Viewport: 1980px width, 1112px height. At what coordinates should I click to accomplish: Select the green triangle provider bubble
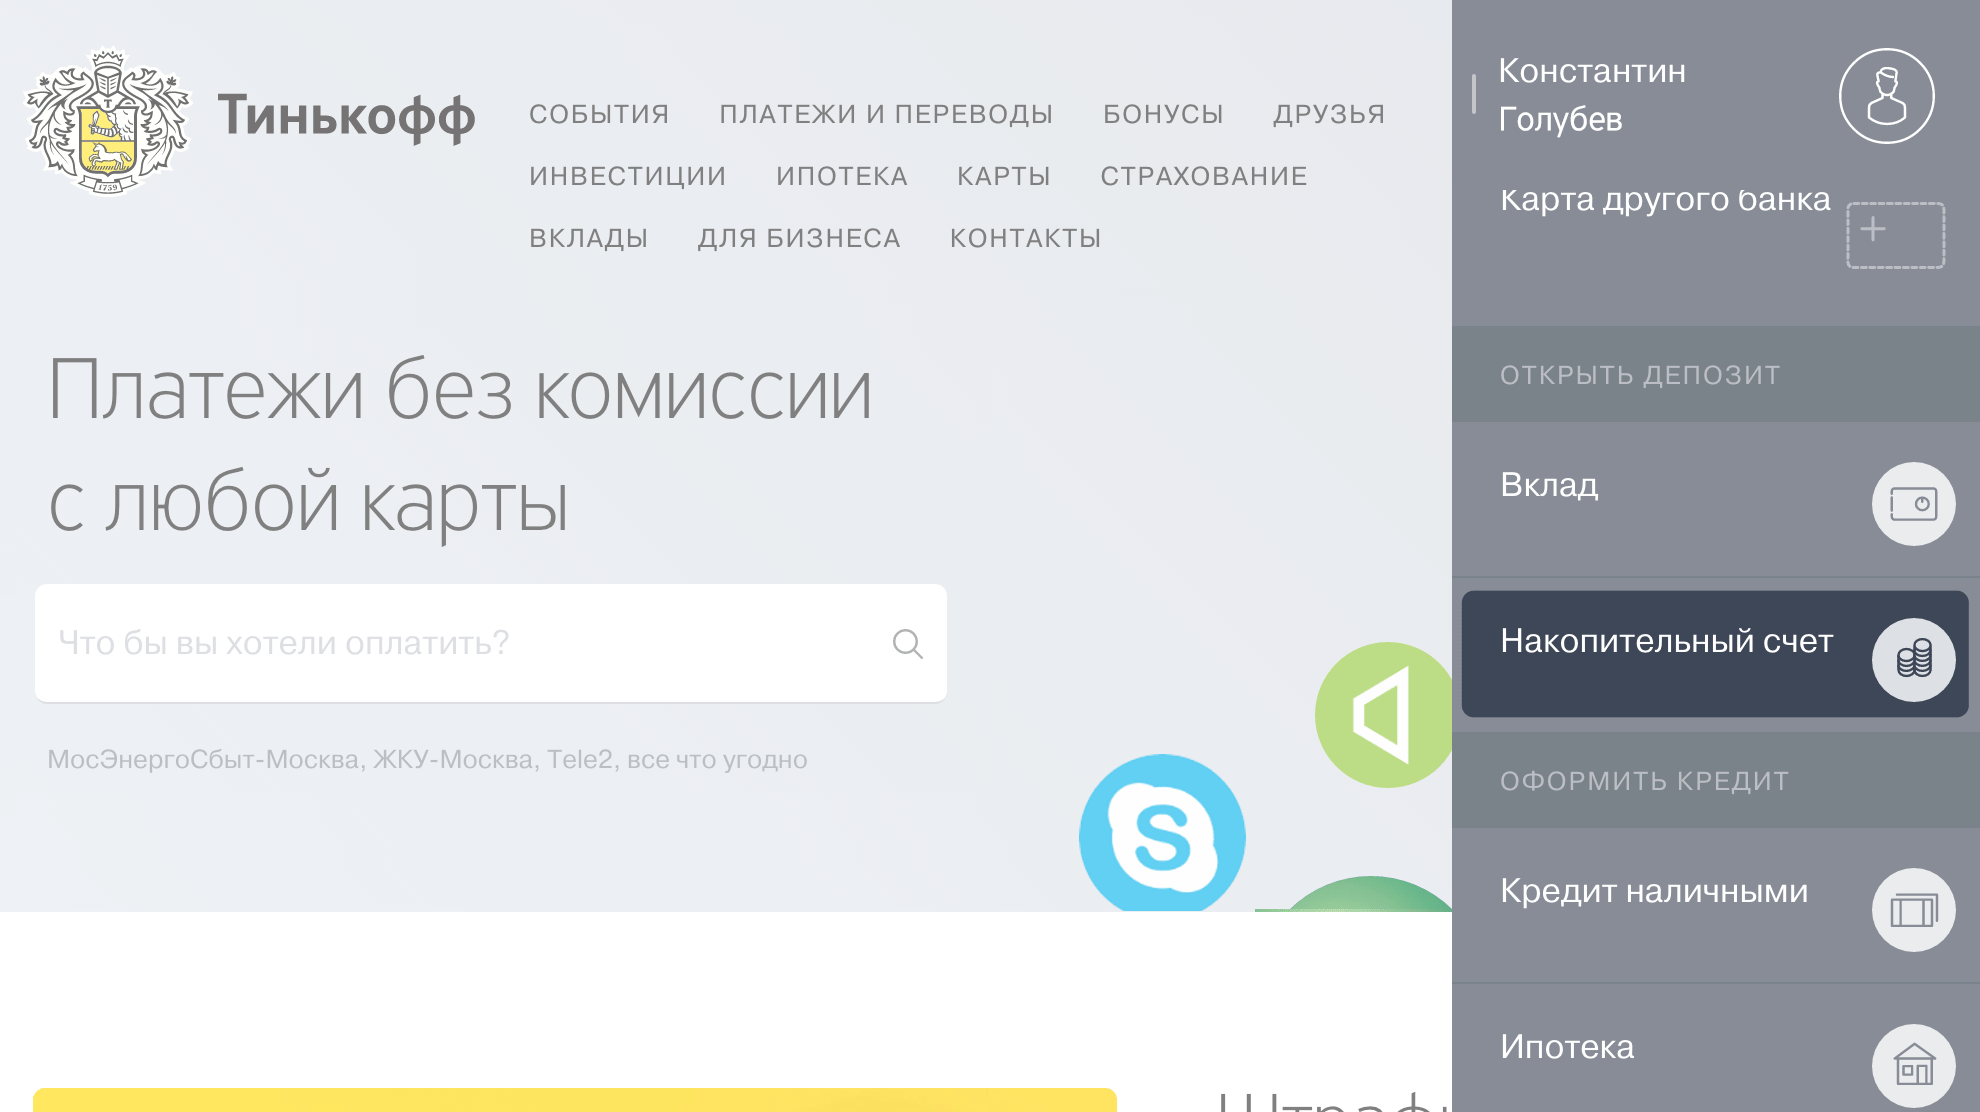(x=1384, y=715)
